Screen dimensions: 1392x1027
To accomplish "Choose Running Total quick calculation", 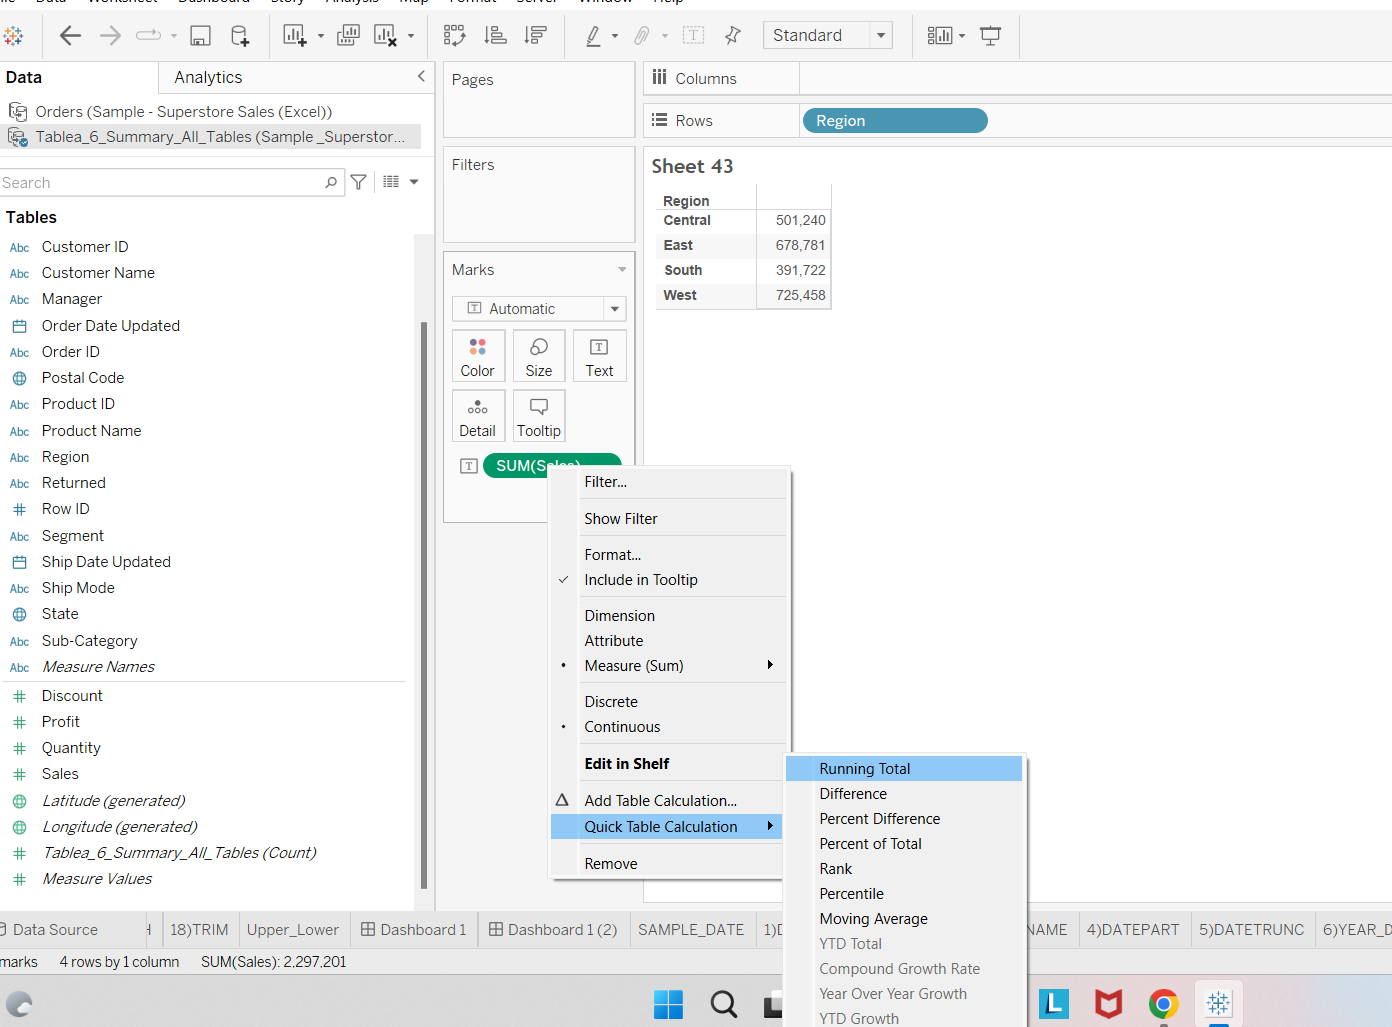I will (x=904, y=769).
